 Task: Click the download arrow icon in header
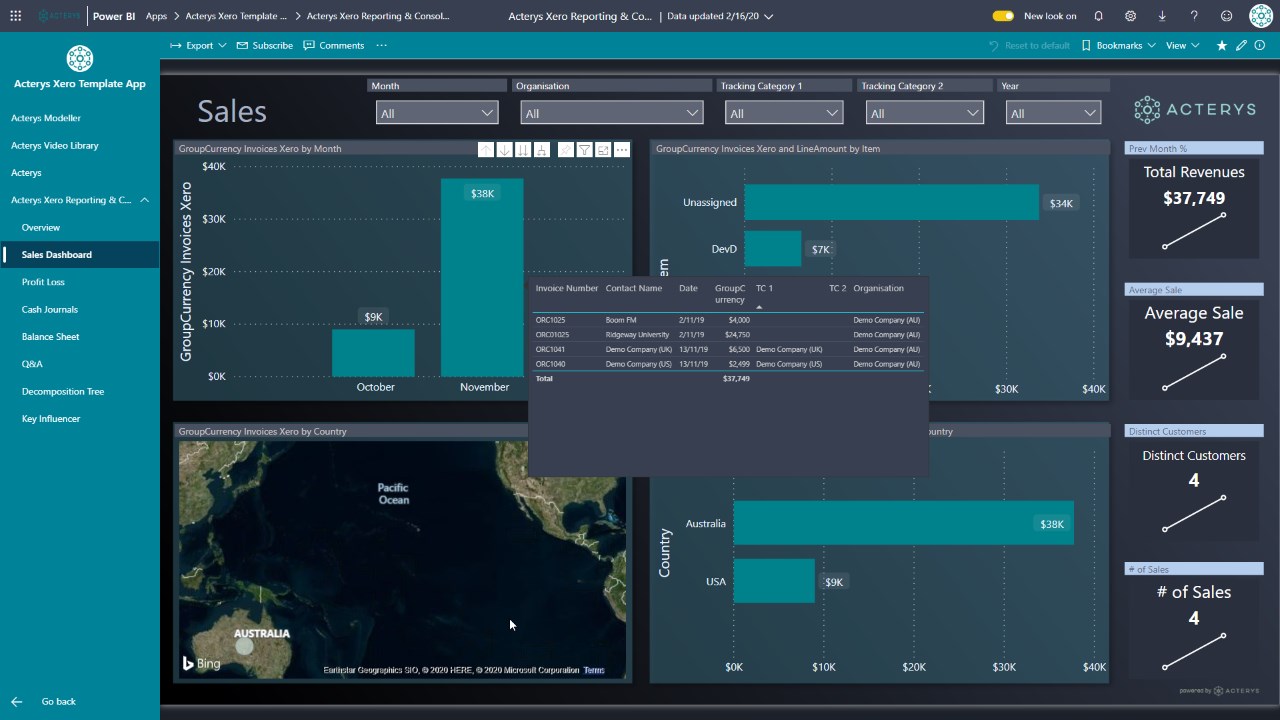[x=1162, y=16]
